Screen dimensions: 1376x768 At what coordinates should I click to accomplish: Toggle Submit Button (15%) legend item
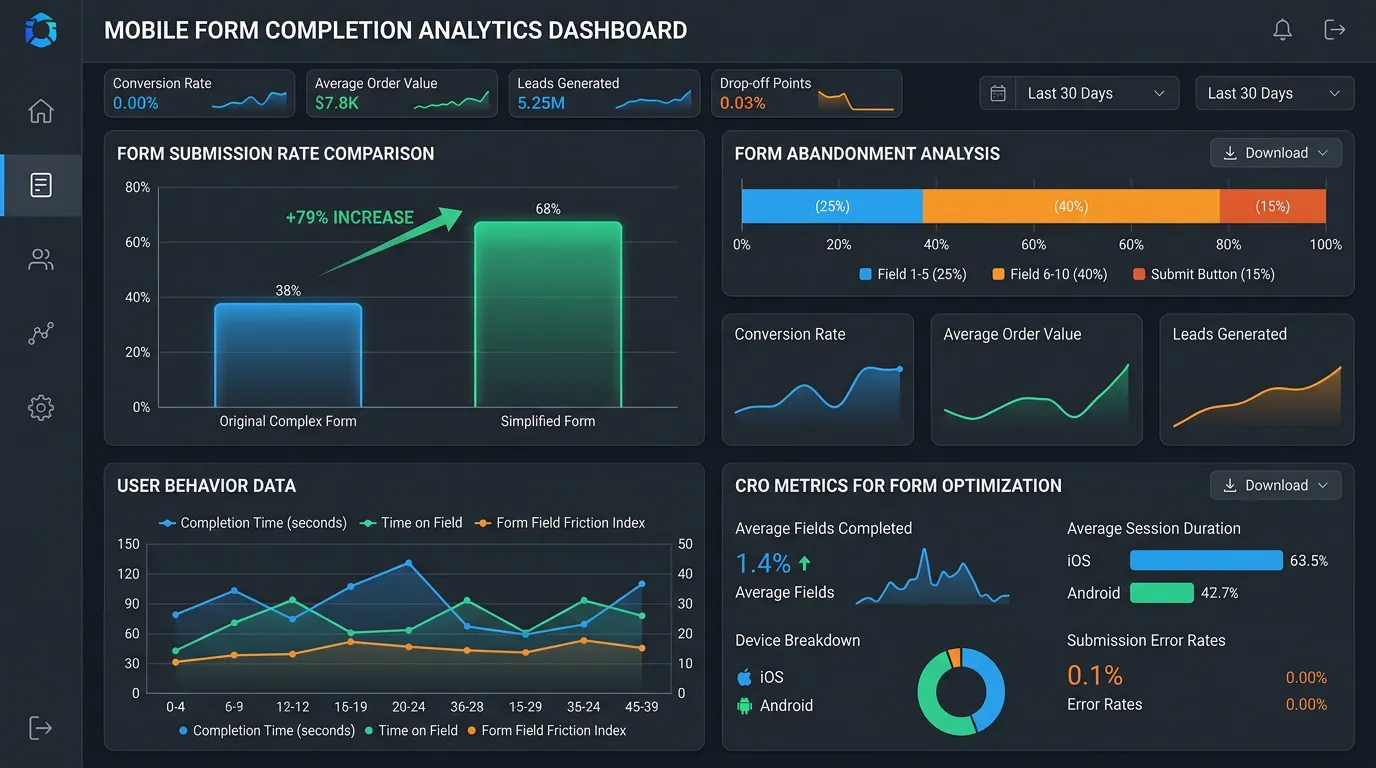tap(1204, 274)
